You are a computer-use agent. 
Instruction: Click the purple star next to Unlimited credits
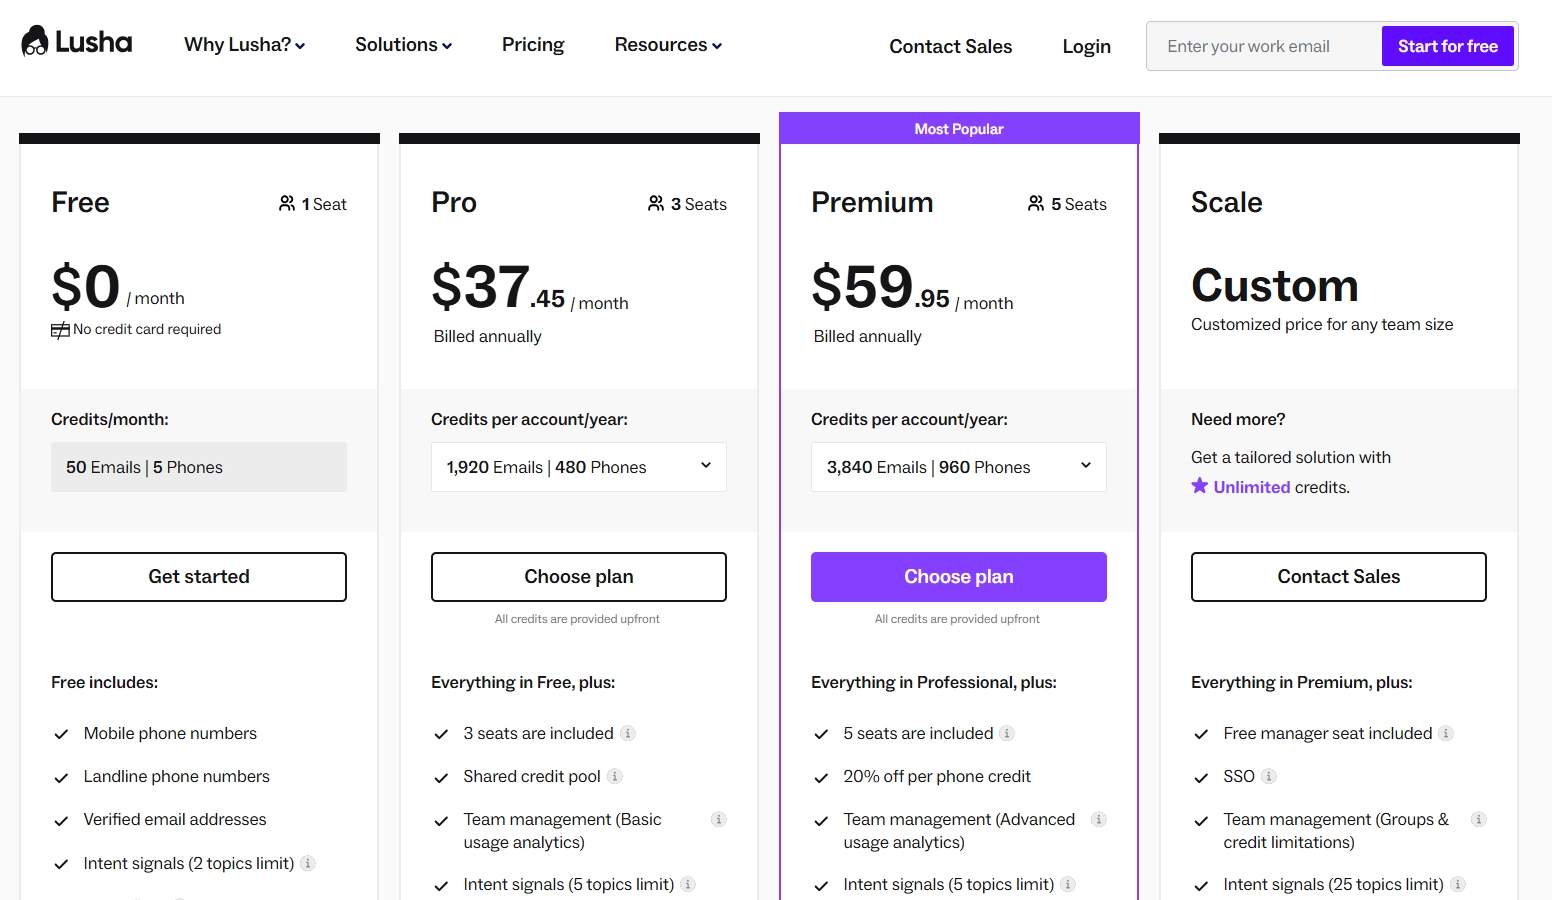point(1200,486)
